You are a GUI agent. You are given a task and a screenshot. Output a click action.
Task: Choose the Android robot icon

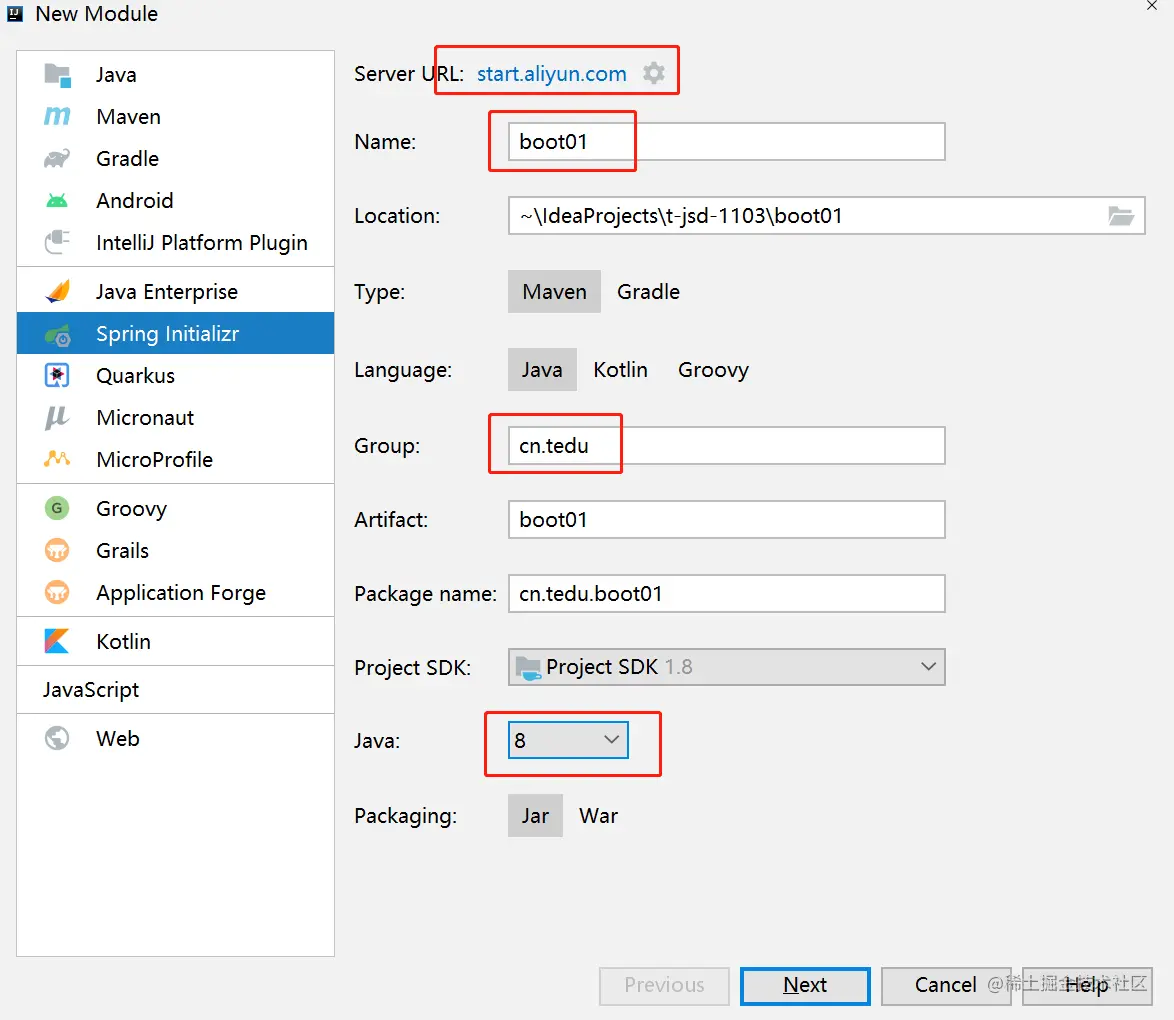pos(57,201)
